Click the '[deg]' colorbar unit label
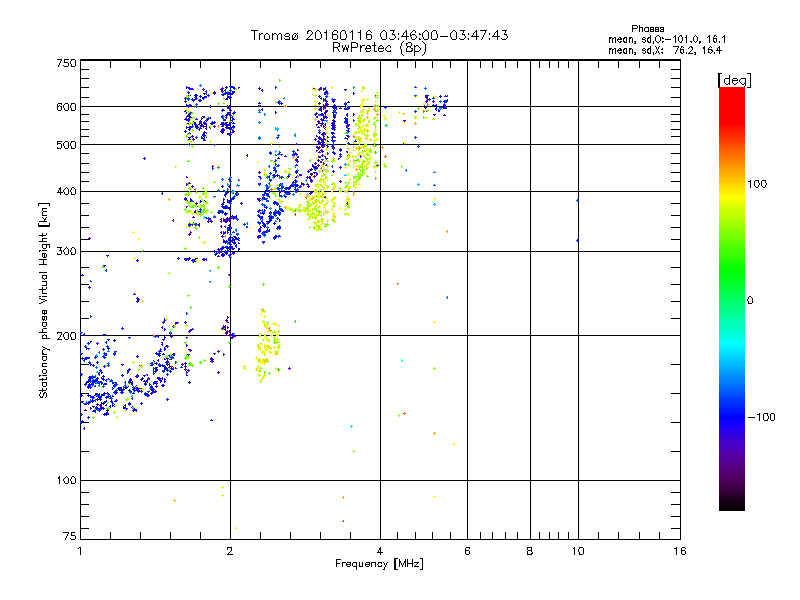The width and height of the screenshot is (800, 600). click(734, 80)
